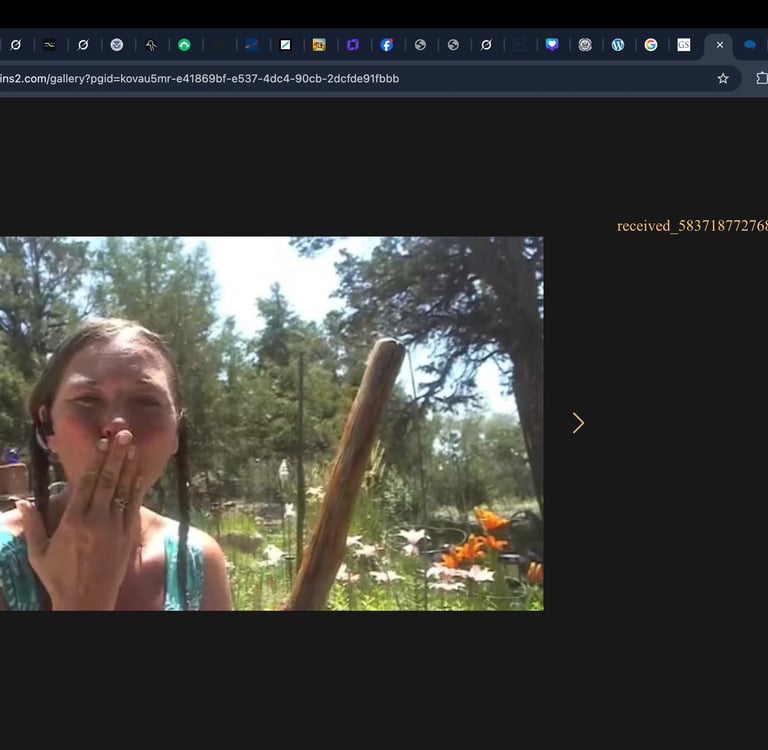
Task: Switch to the tab with the white stick-figure favicon
Action: (151, 45)
